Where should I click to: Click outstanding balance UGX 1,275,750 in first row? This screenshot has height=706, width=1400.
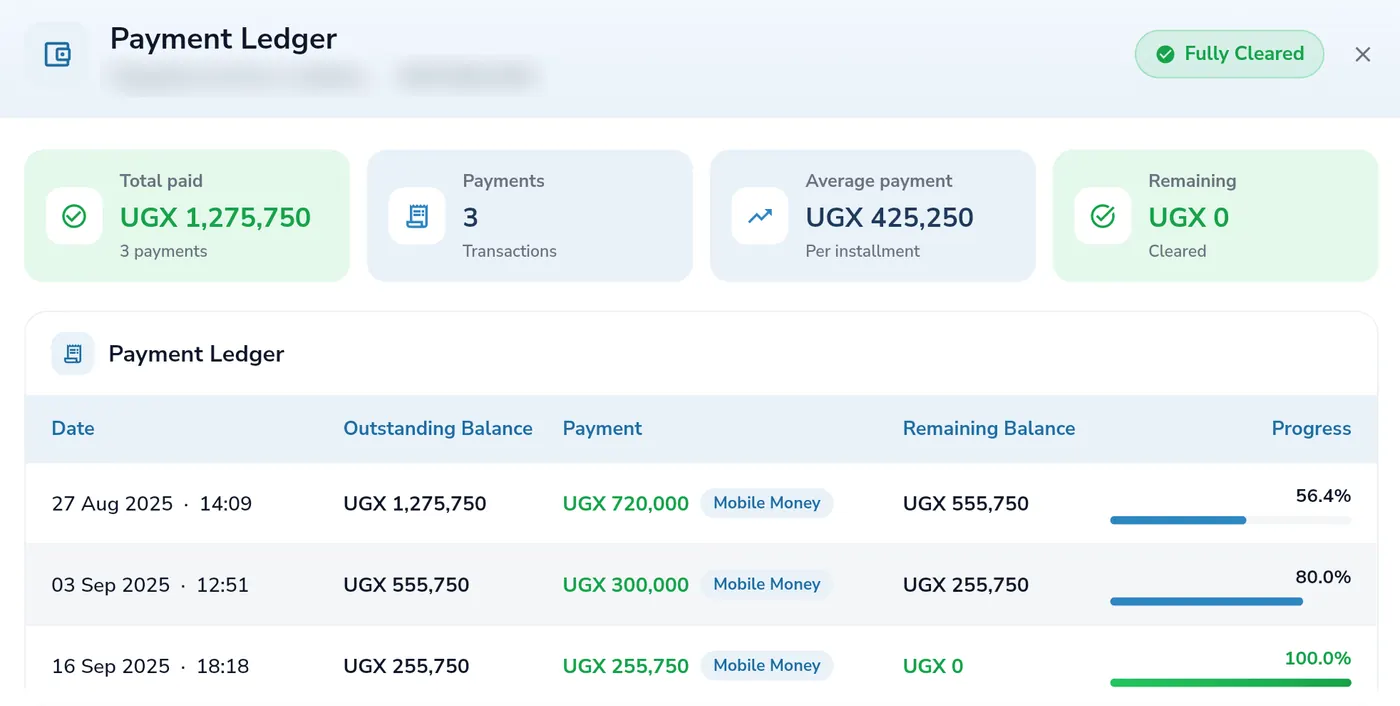415,504
